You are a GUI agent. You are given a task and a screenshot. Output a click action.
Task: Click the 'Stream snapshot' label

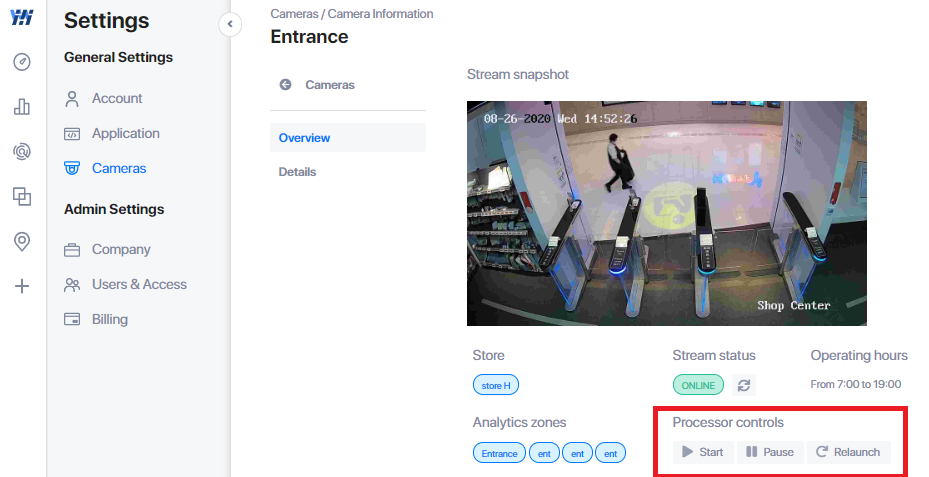518,75
